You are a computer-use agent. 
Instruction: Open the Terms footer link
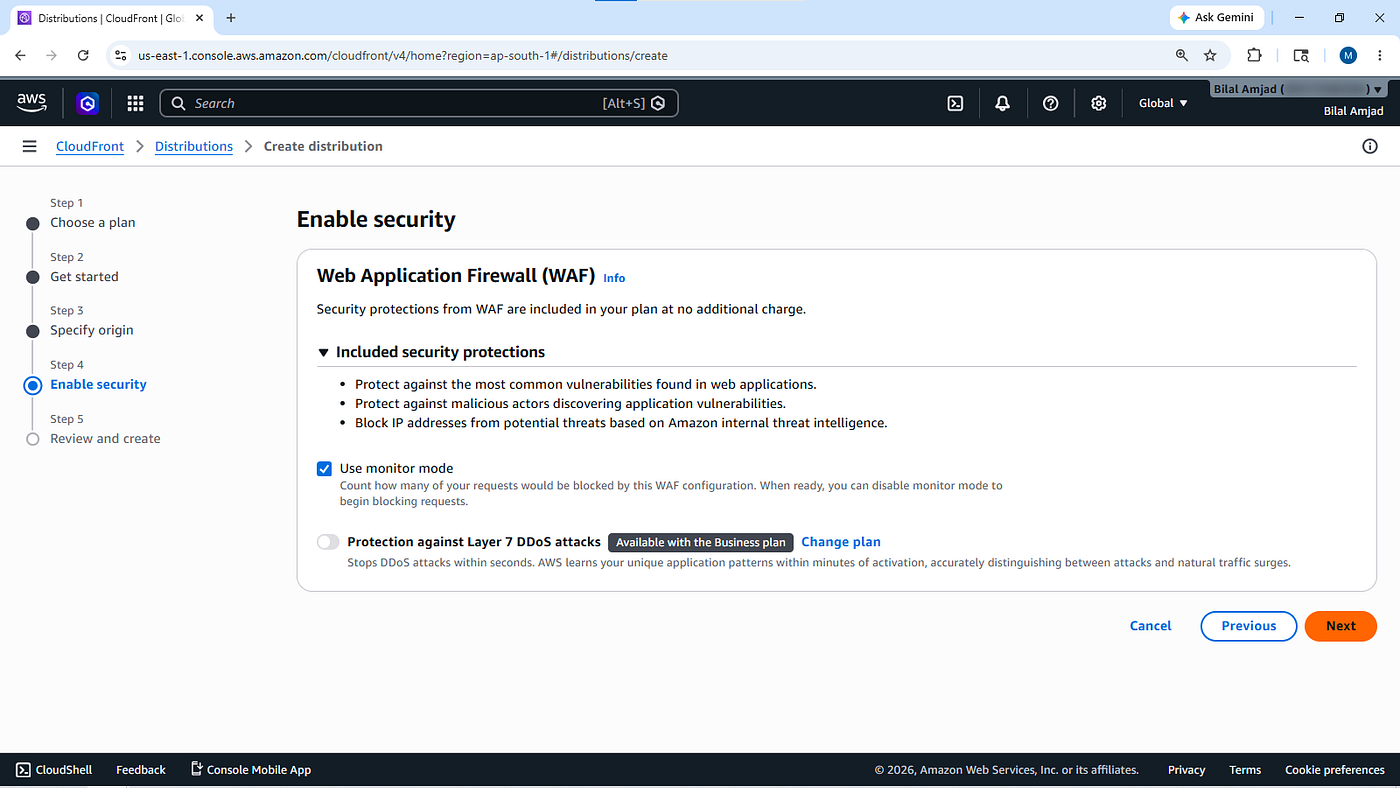(x=1245, y=770)
